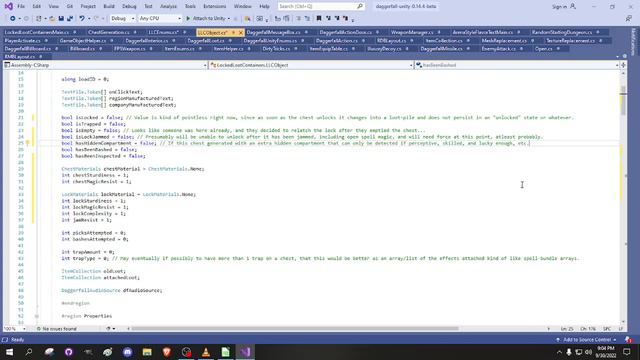Close the LLCObject.cs tab
The image size is (640, 360).
pyautogui.click(x=241, y=32)
